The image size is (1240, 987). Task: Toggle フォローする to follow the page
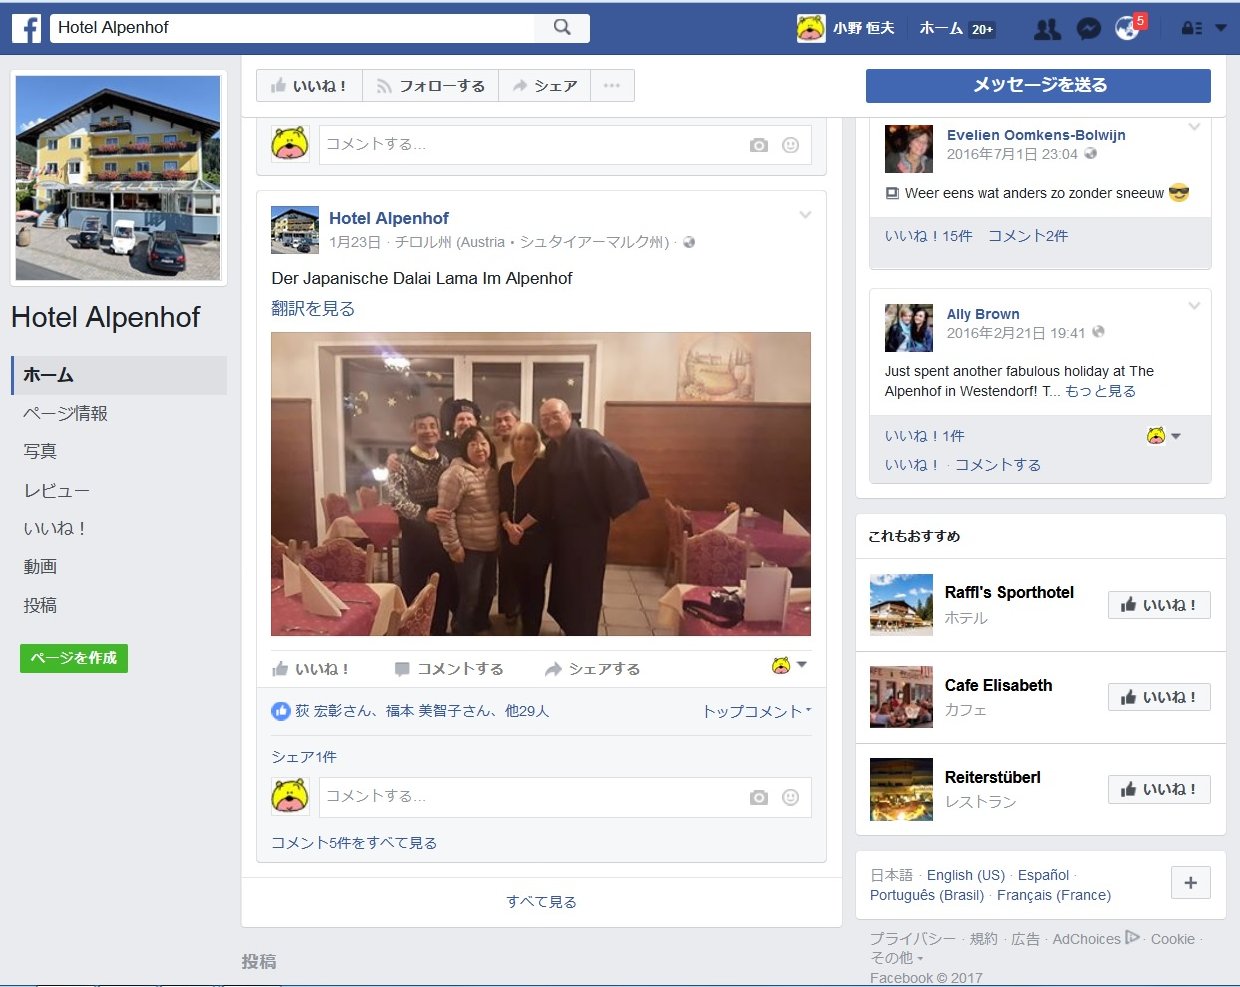click(430, 86)
